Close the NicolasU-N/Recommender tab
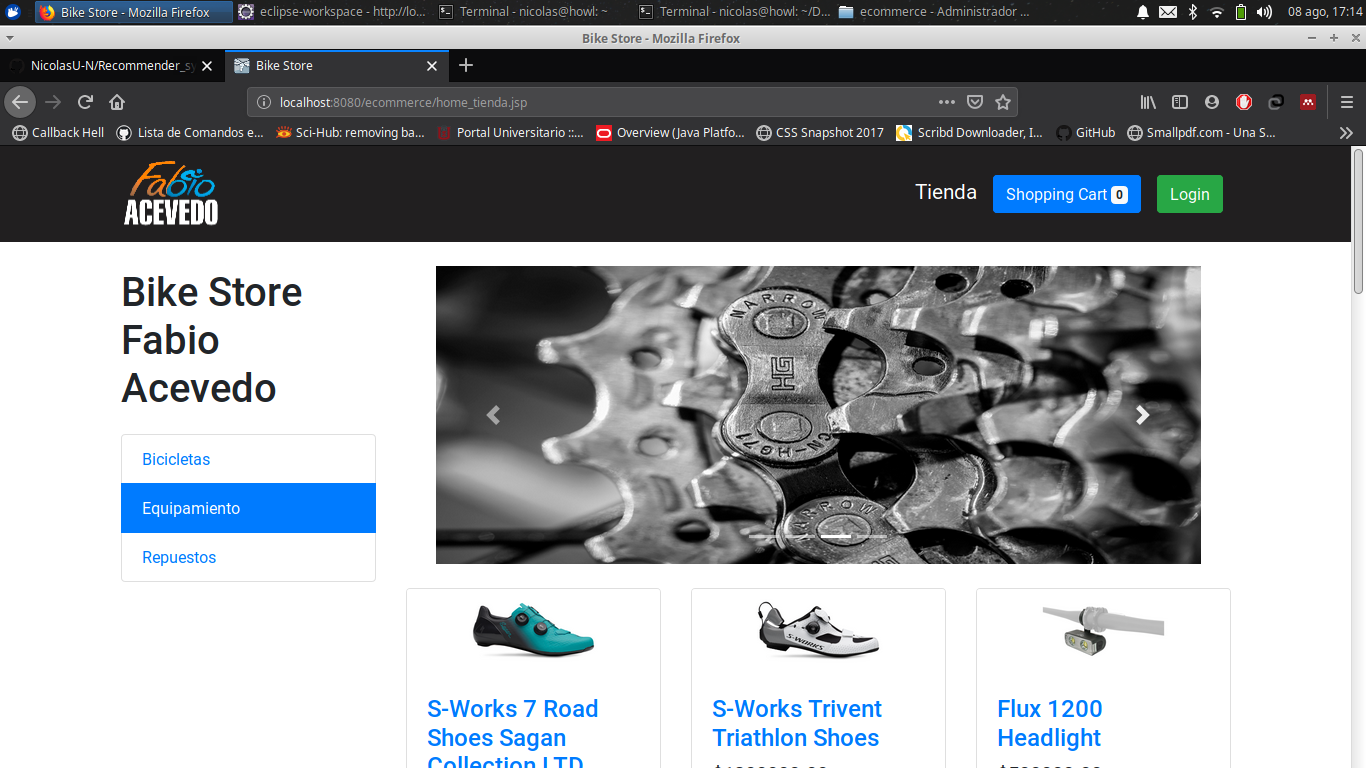Image resolution: width=1366 pixels, height=768 pixels. pyautogui.click(x=207, y=66)
